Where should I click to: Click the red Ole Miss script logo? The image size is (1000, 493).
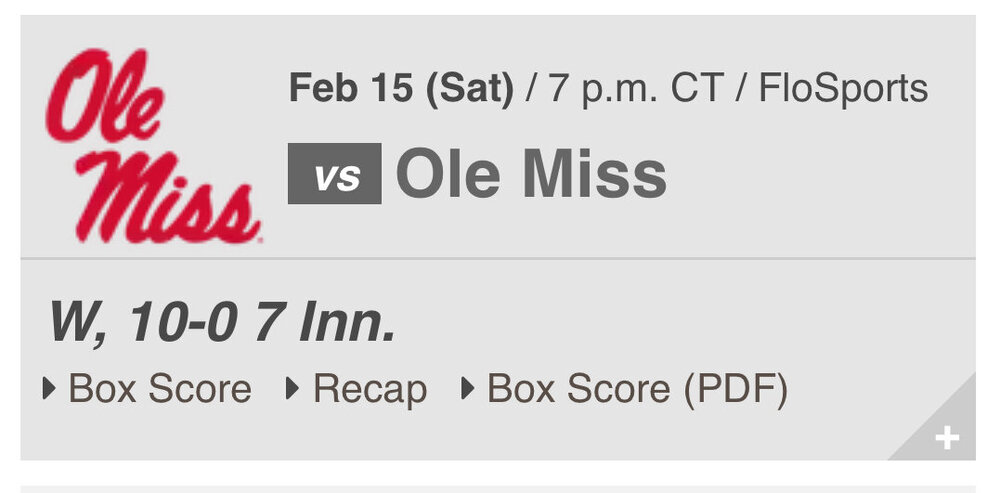click(x=150, y=145)
